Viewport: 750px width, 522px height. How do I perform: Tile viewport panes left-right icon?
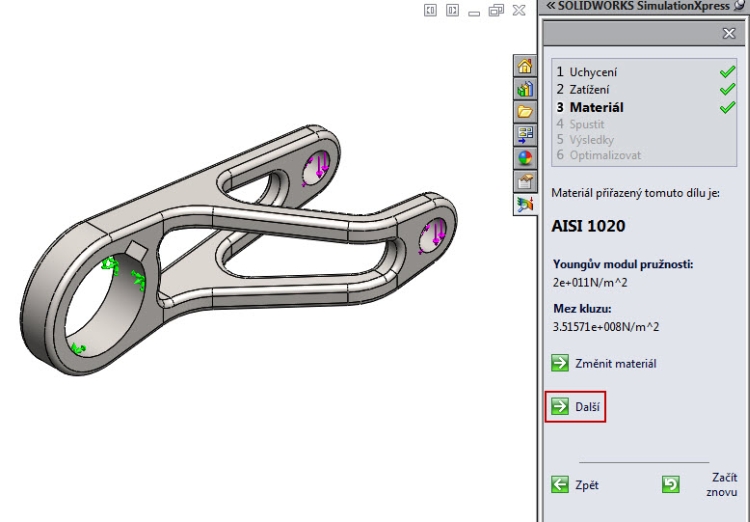click(x=430, y=10)
